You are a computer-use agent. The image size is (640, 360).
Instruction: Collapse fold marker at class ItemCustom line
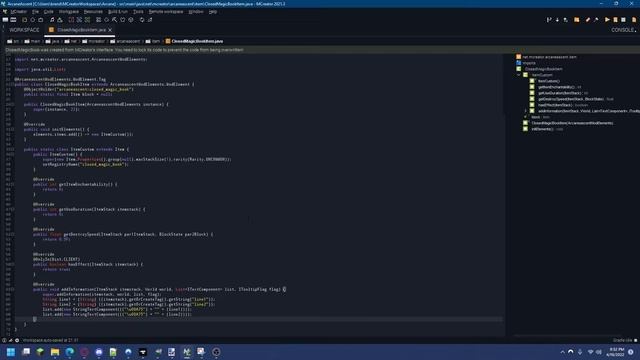click(13, 149)
